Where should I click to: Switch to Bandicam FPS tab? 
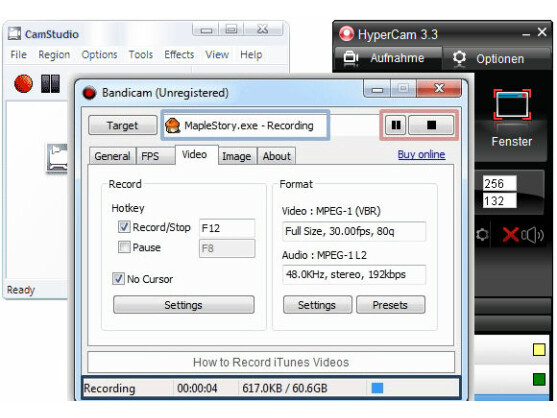click(155, 156)
